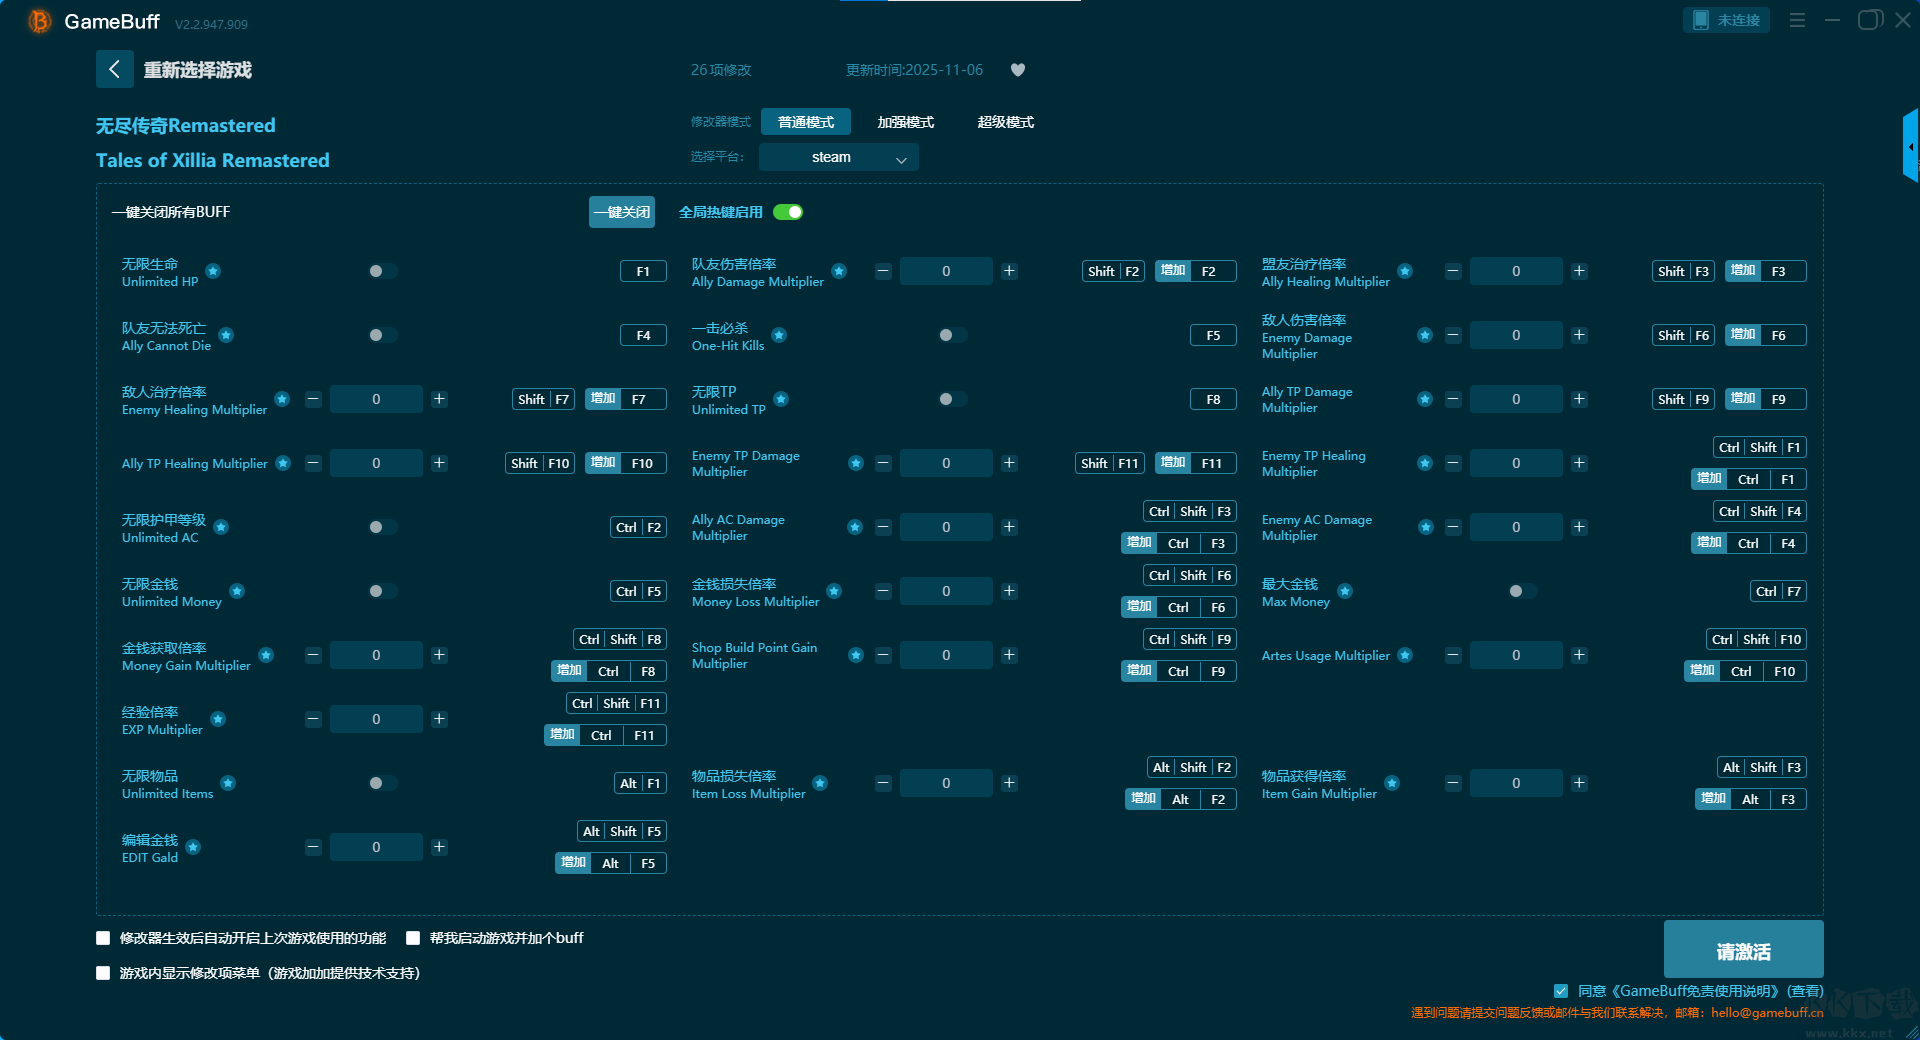Click star icon beside Unlimited HP

(213, 271)
